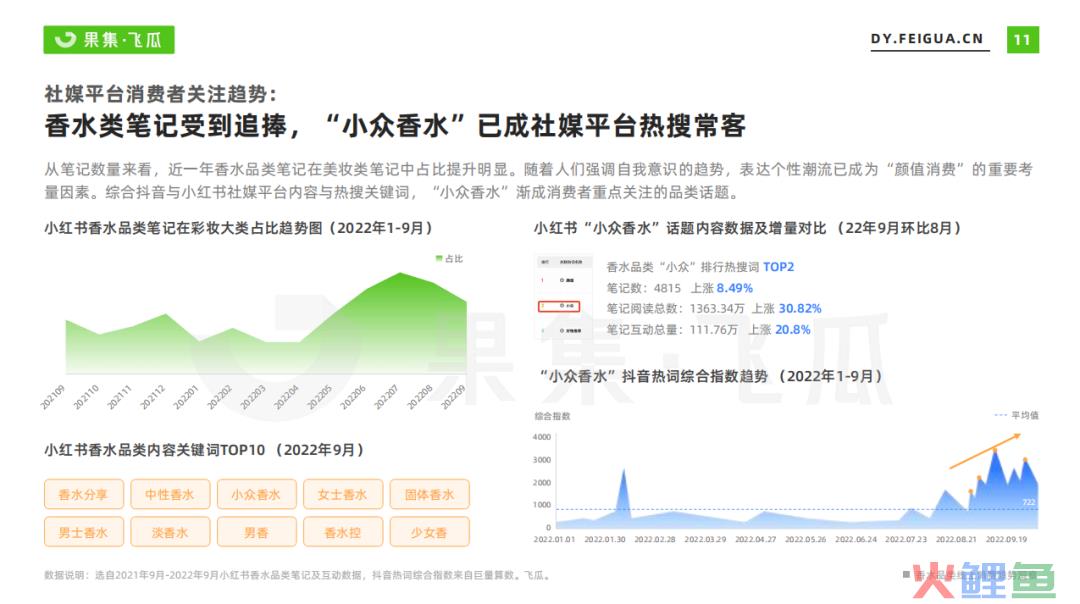The height and width of the screenshot is (604, 1080).
Task: Click the 202201 axis label
Action: point(186,397)
